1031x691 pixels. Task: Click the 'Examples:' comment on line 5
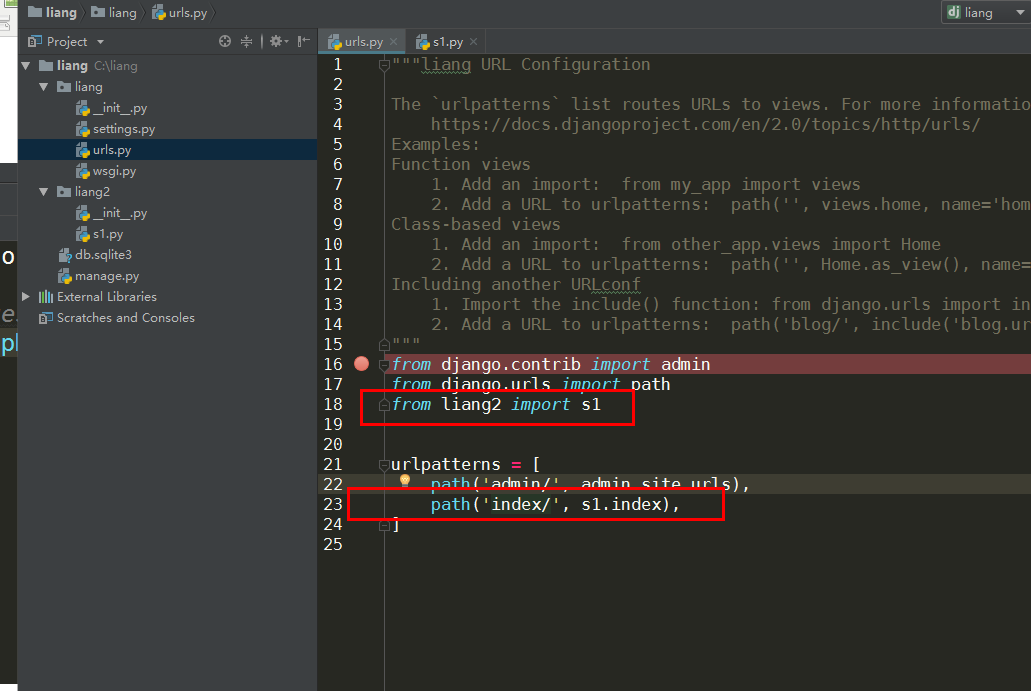436,144
